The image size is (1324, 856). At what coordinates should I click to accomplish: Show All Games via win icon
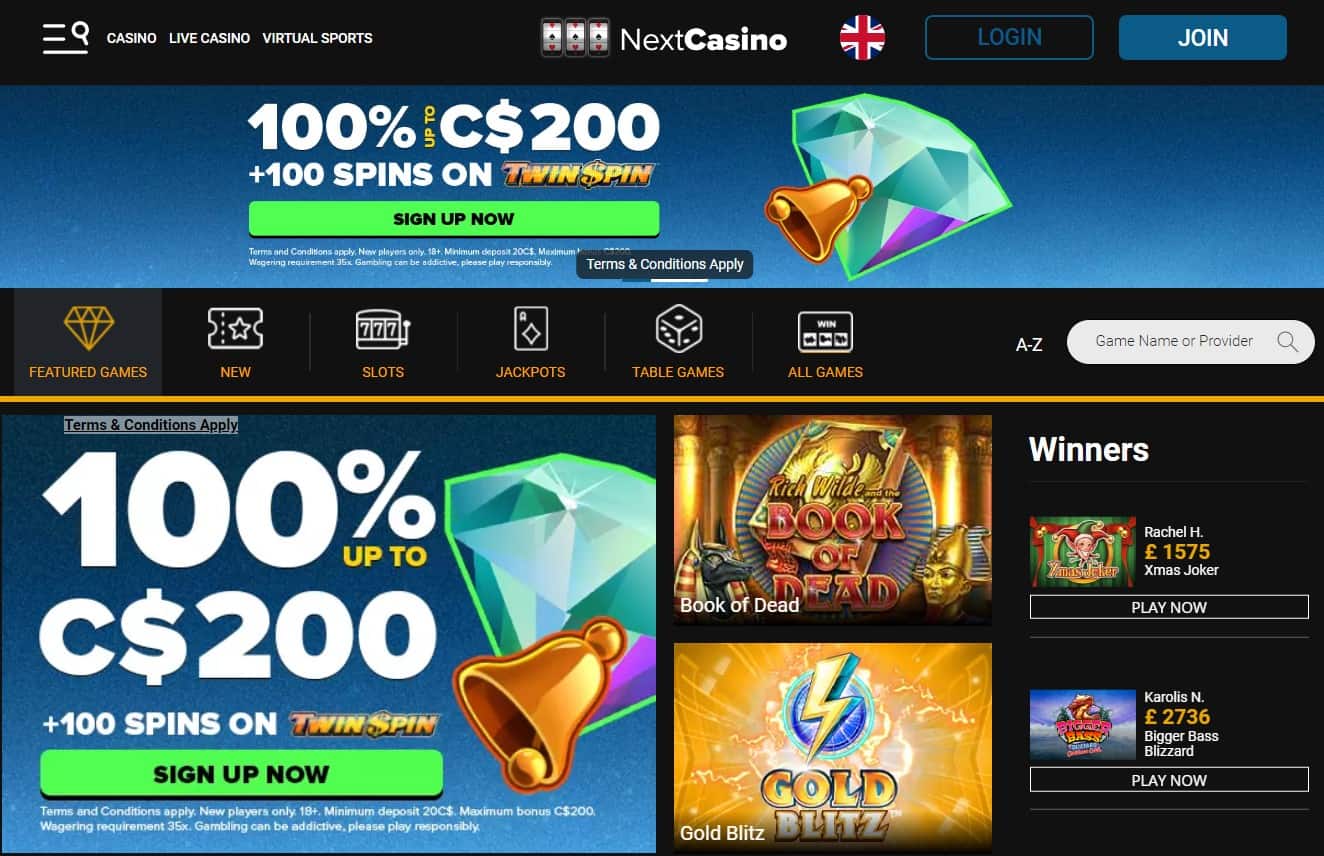click(x=825, y=332)
